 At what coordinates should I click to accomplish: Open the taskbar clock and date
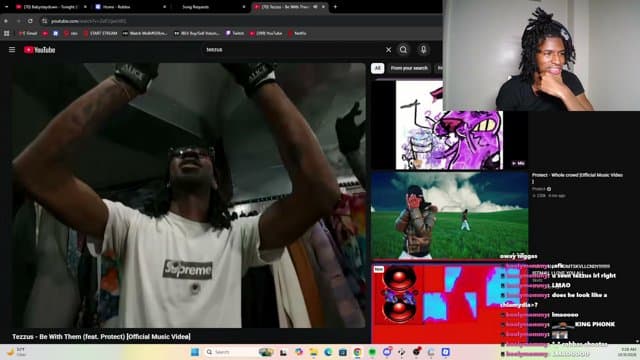[x=627, y=352]
